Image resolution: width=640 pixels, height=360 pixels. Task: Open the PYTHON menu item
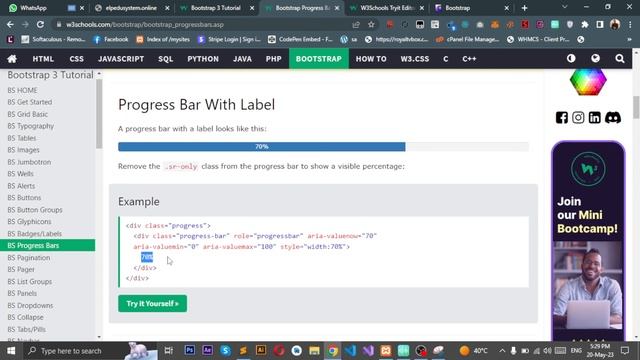click(203, 59)
